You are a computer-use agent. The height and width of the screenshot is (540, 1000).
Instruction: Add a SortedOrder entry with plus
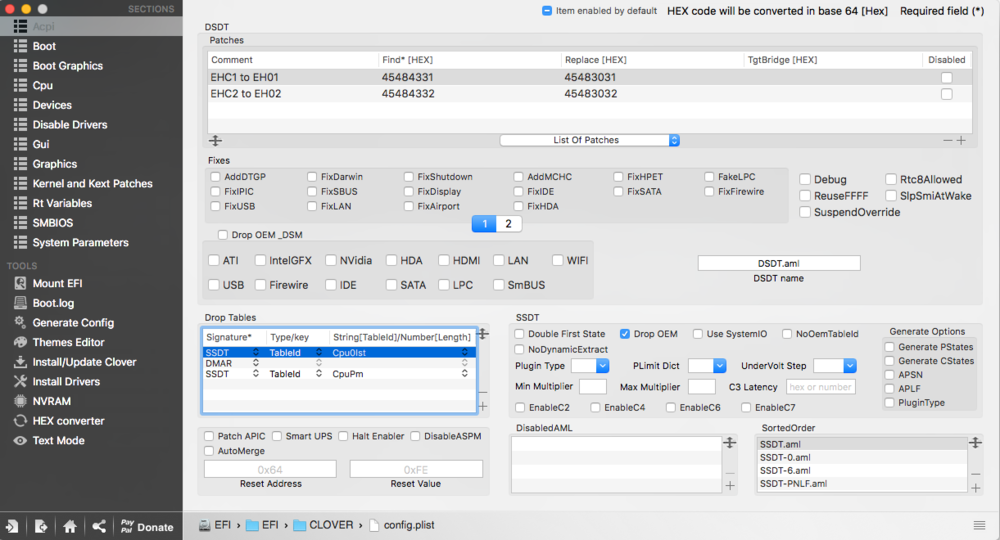(x=976, y=488)
